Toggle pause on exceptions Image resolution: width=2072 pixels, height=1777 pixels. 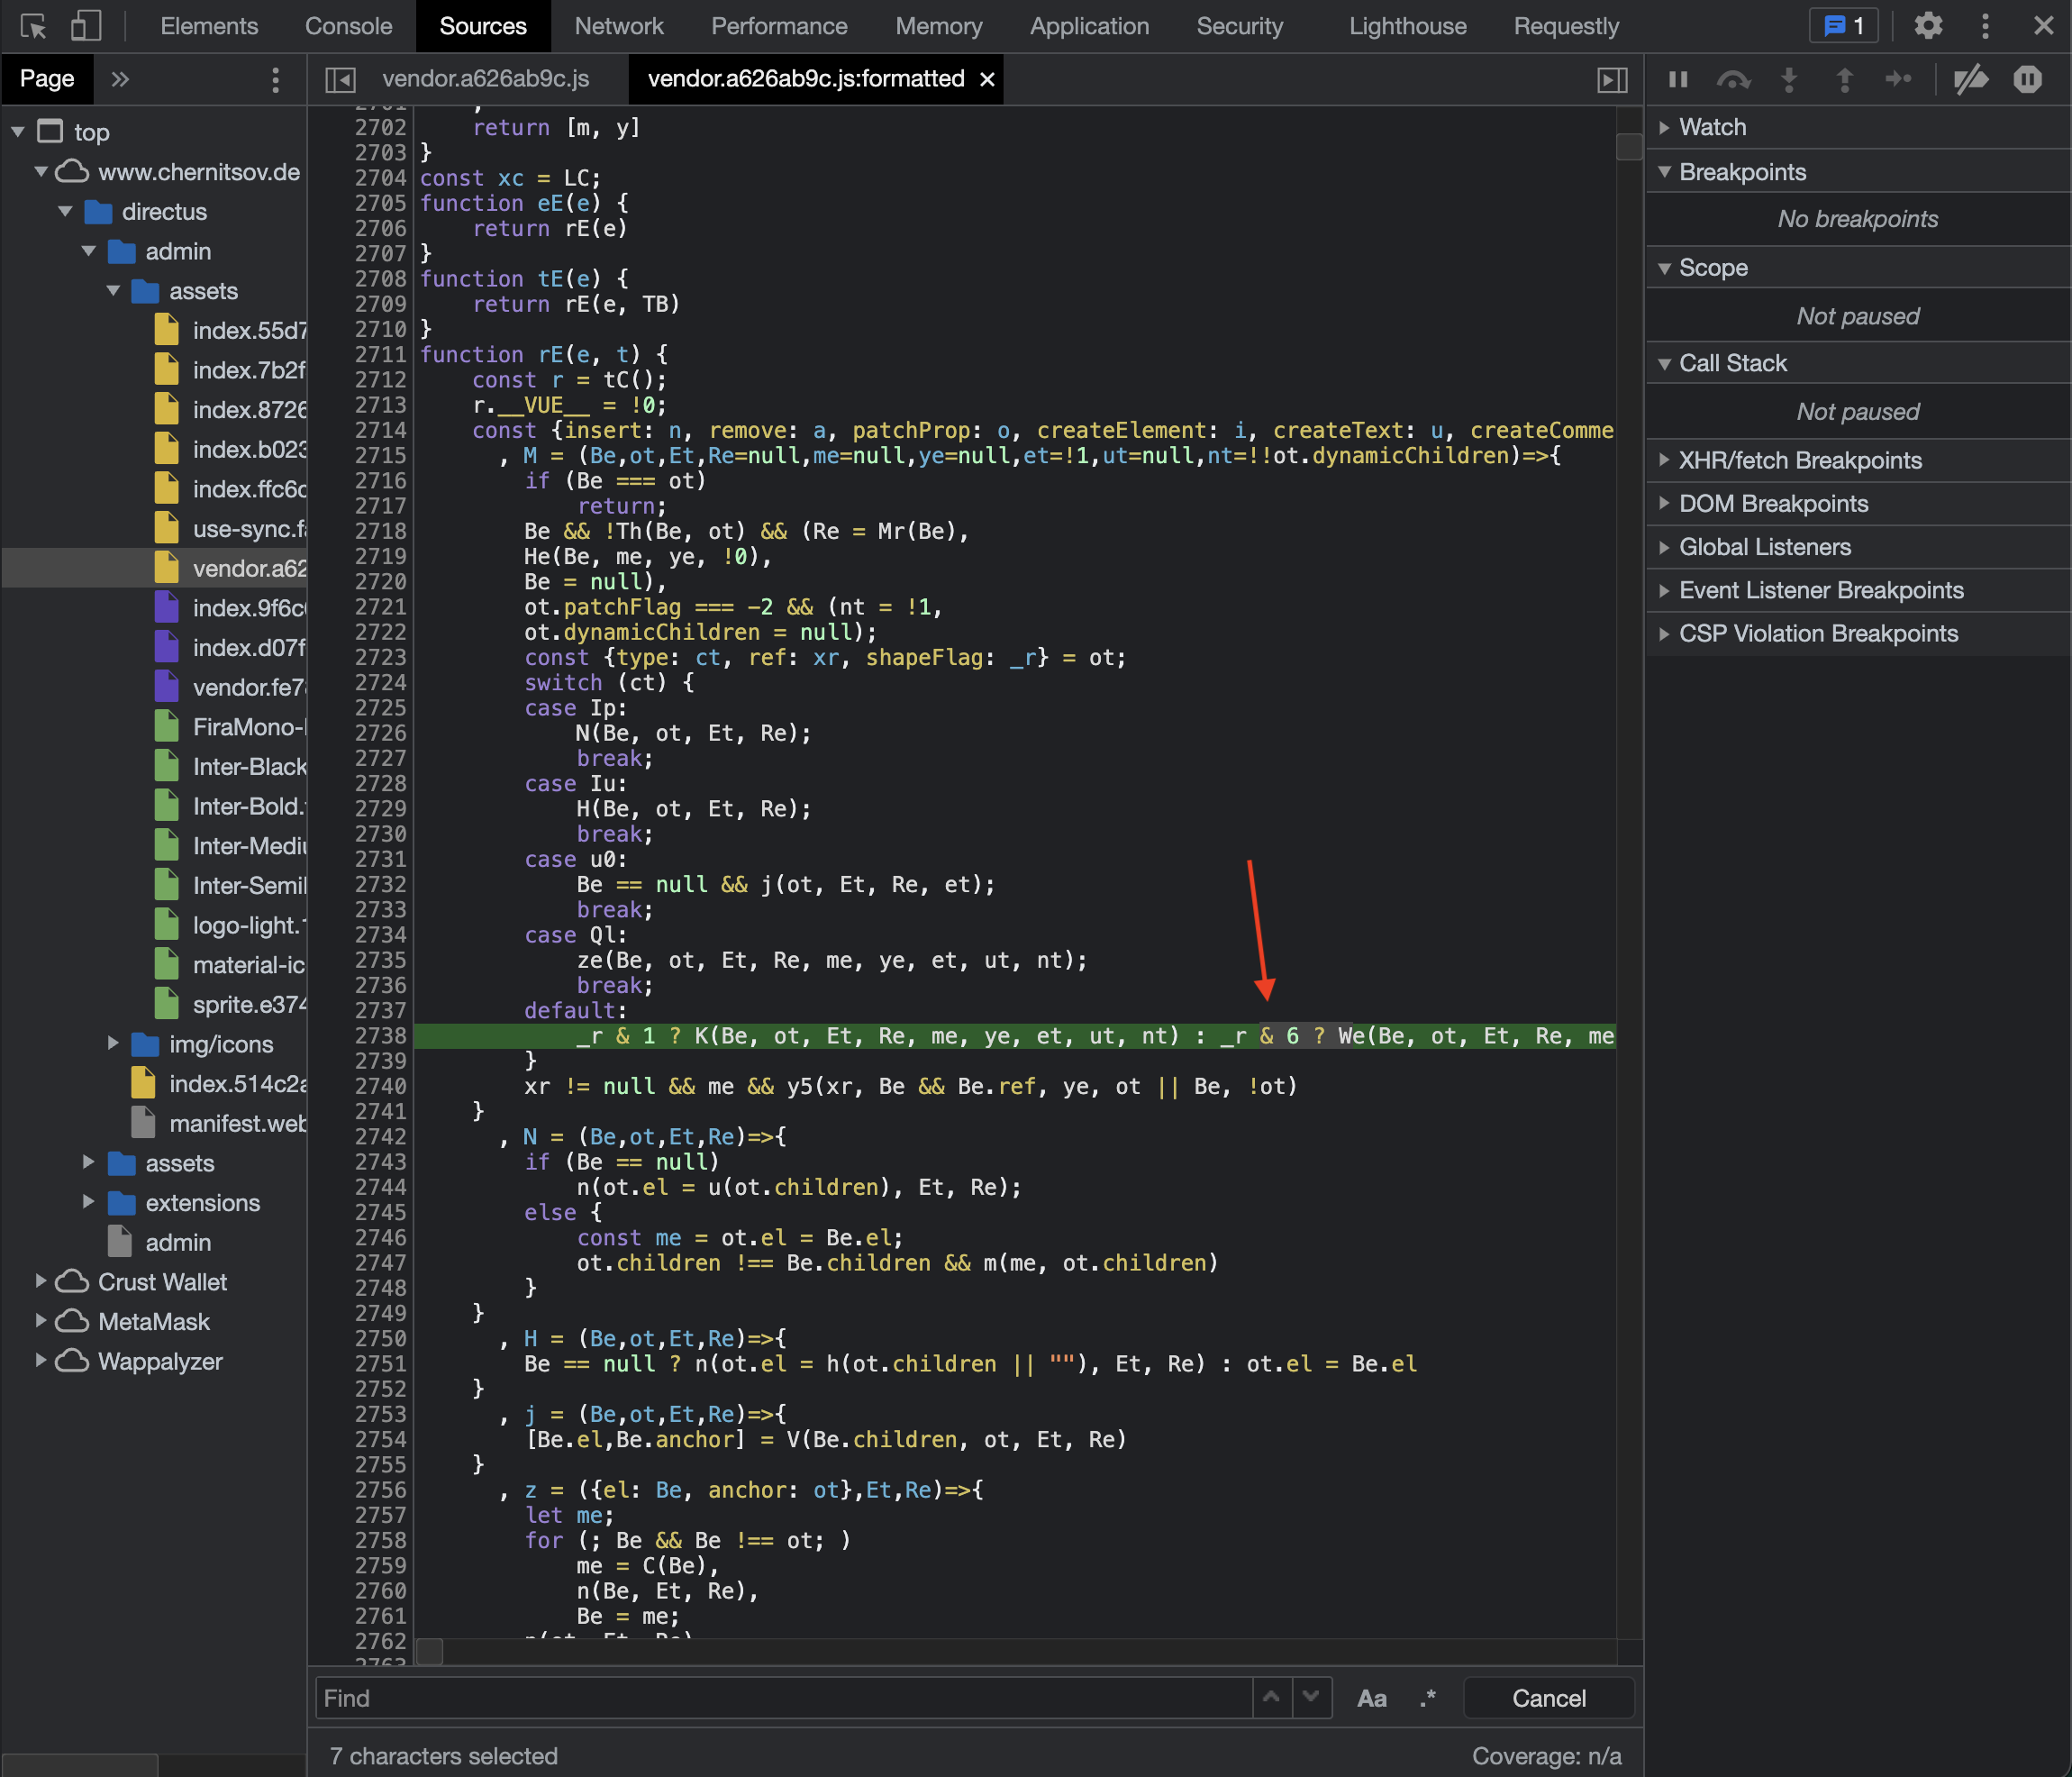point(2027,79)
